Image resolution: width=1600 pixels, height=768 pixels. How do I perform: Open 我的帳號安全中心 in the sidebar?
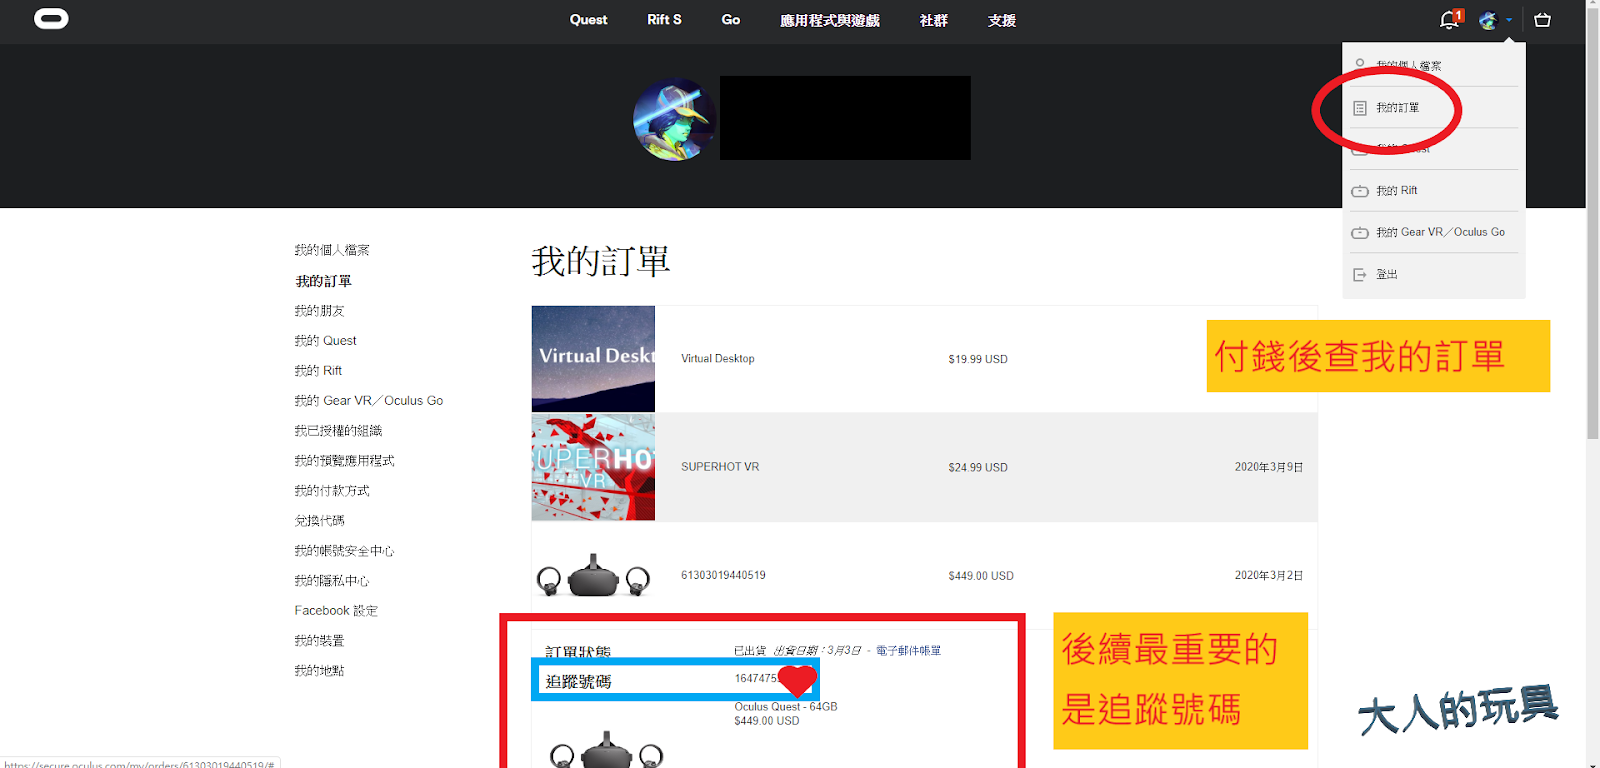pos(344,551)
